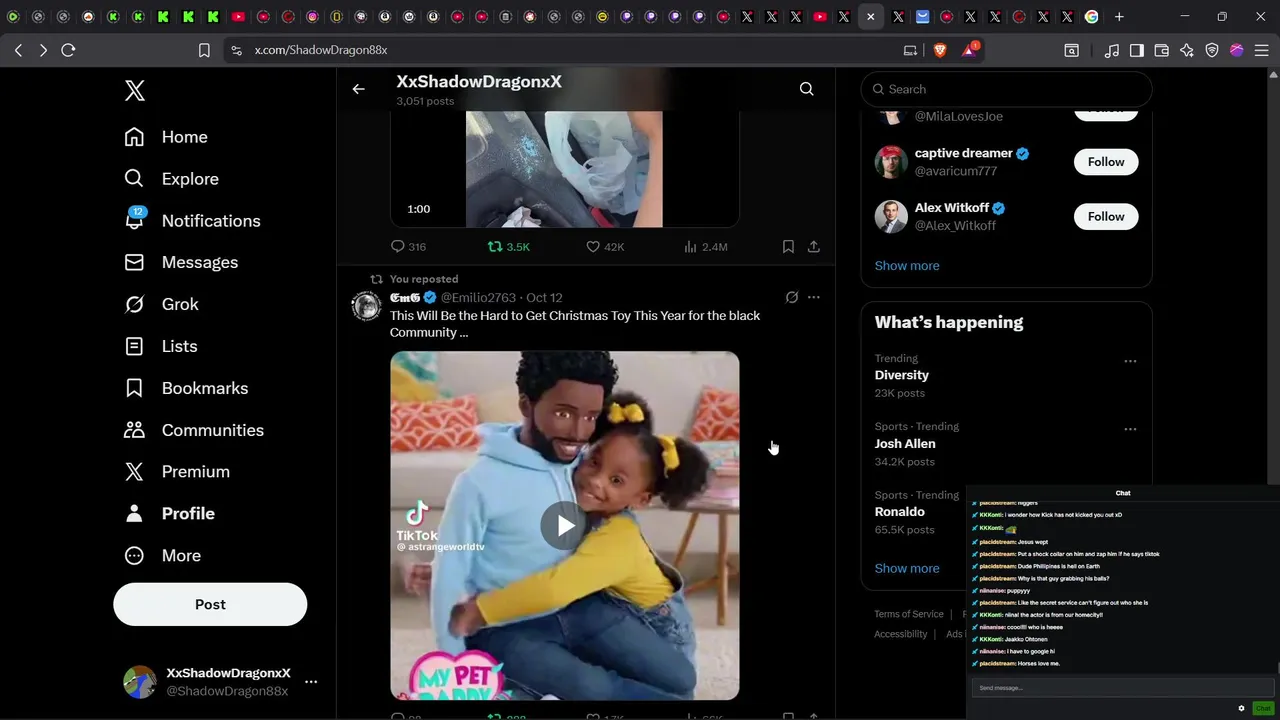Screen dimensions: 1280x720
Task: Click browser back button
Action: (18, 50)
